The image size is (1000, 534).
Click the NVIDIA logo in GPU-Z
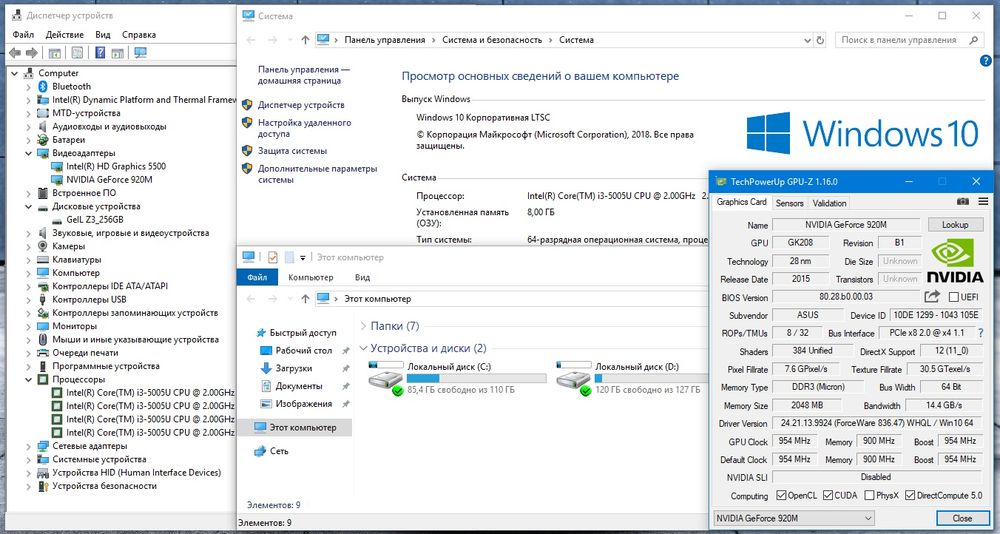pyautogui.click(x=955, y=260)
